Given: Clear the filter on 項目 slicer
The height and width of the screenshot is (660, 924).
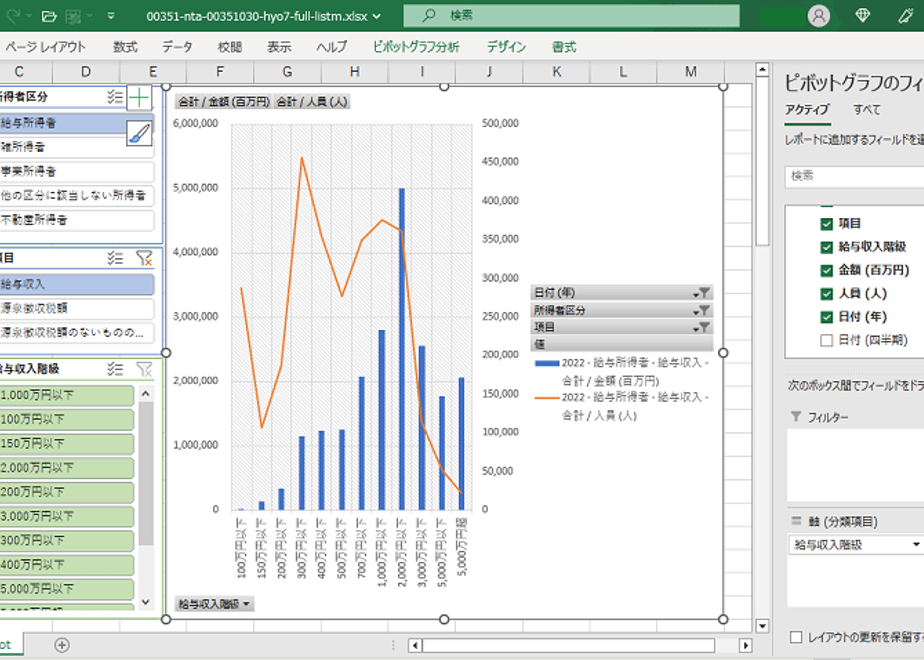Looking at the screenshot, I should 144,258.
